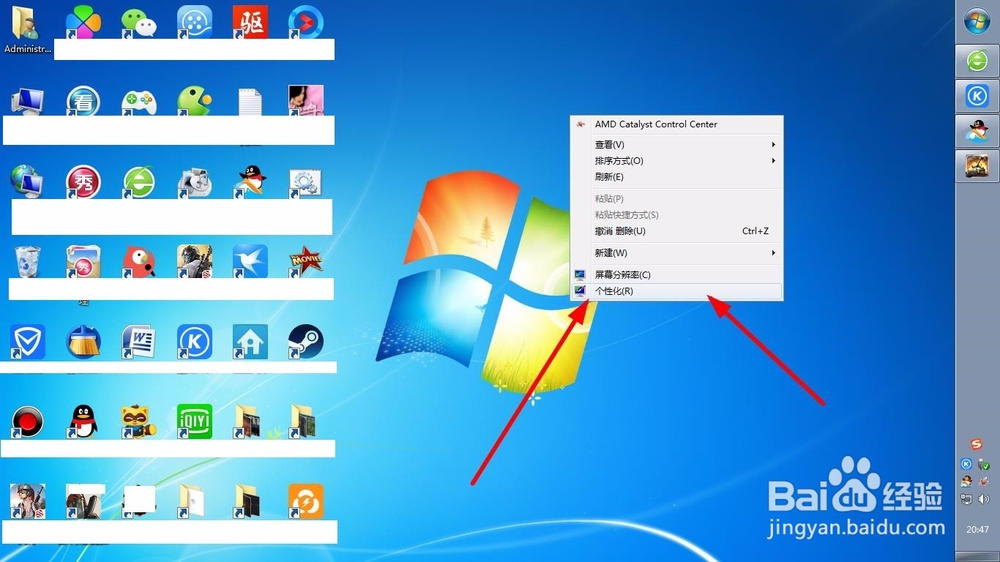Viewport: 1000px width, 562px height.
Task: Launch the red Movie star shortcut
Action: click(305, 262)
